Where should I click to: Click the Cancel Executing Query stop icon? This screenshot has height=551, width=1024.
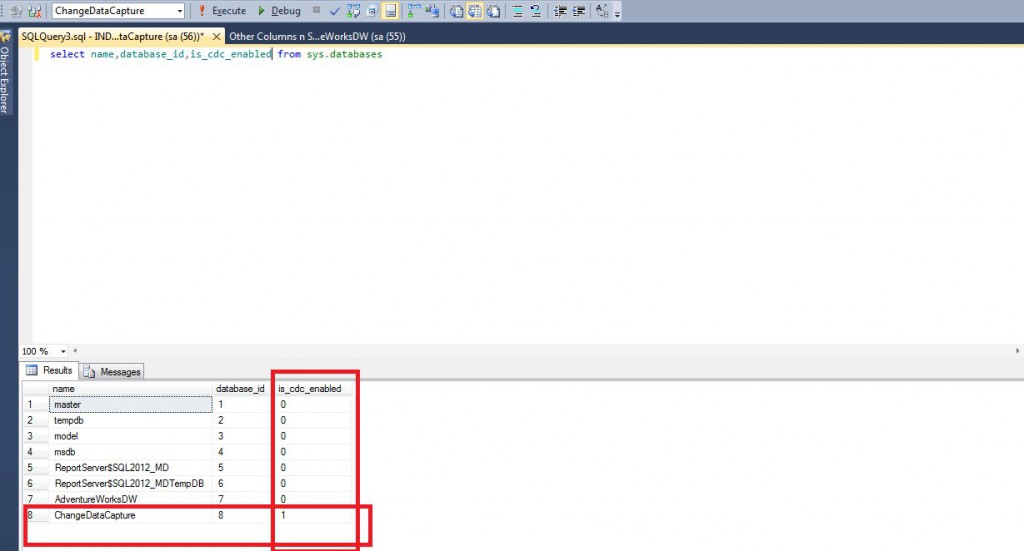(x=317, y=11)
